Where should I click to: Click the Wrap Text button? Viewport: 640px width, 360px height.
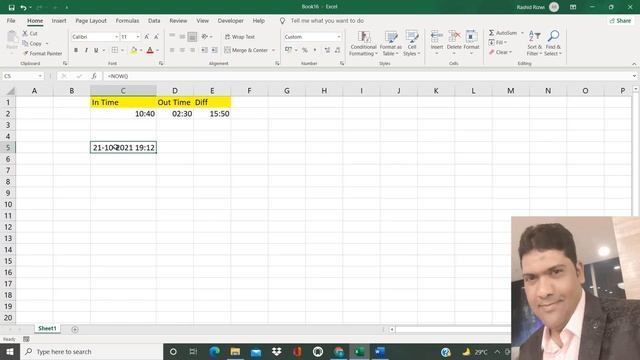pyautogui.click(x=240, y=37)
